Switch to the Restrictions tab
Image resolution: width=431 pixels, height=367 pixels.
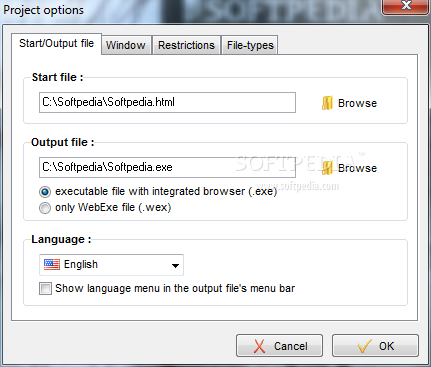click(x=186, y=45)
